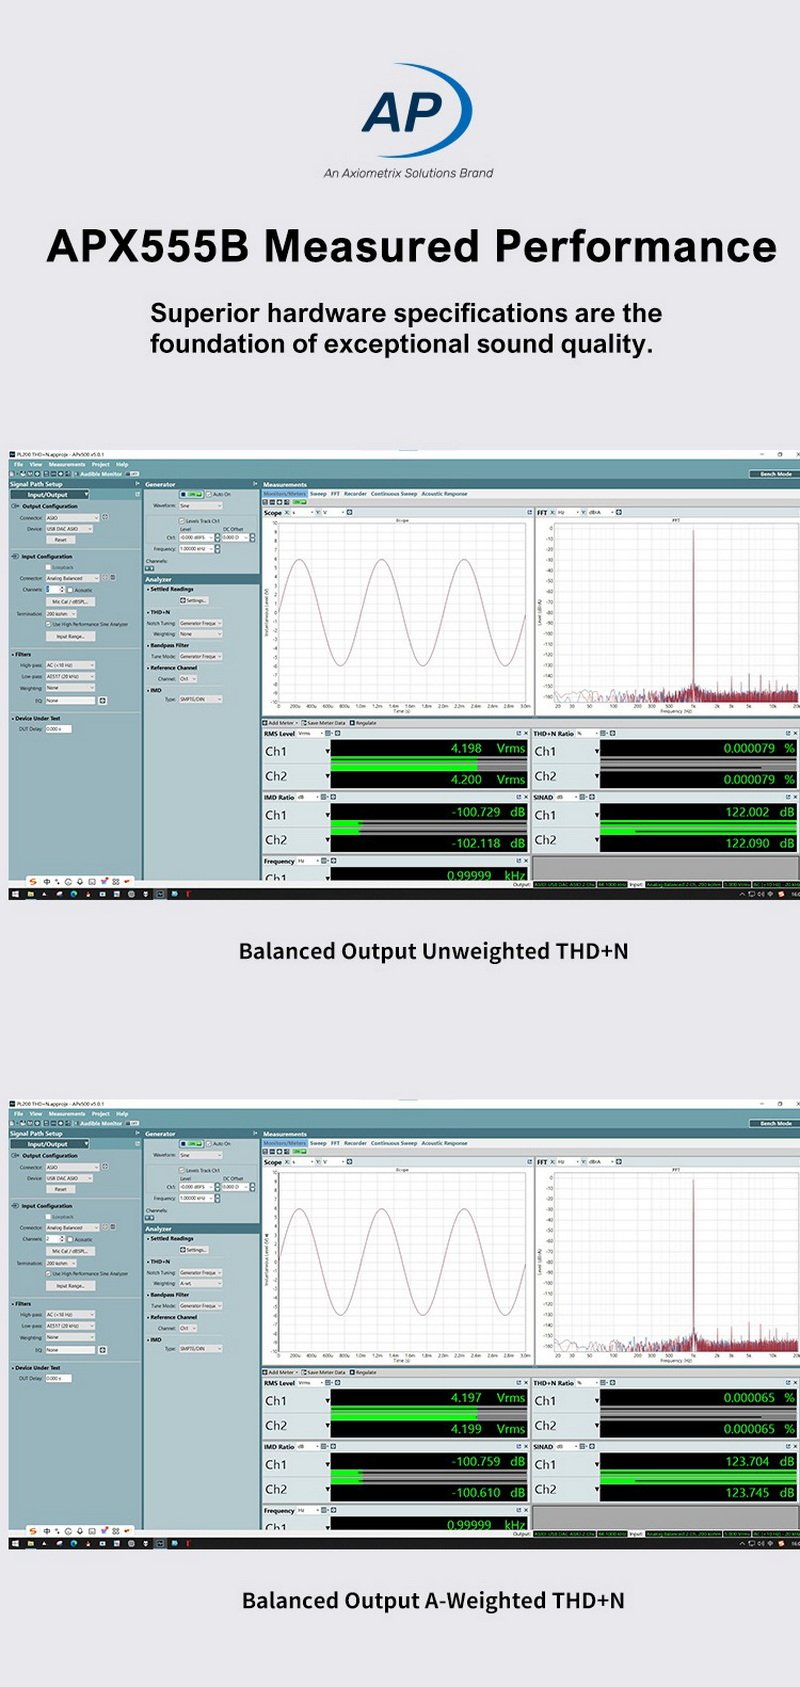This screenshot has width=800, height=1687.
Task: Open Measurements menu in Unweighted THD+N screenshot
Action: [x=67, y=464]
